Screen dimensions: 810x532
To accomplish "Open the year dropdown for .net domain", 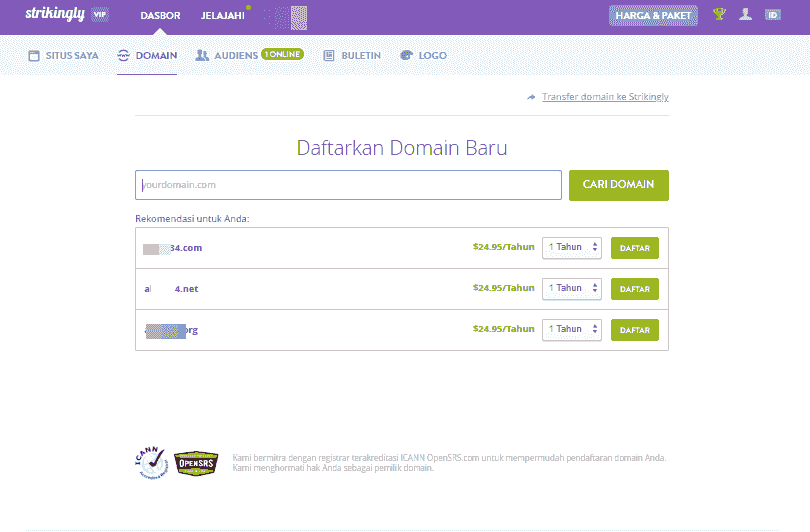I will 572,288.
